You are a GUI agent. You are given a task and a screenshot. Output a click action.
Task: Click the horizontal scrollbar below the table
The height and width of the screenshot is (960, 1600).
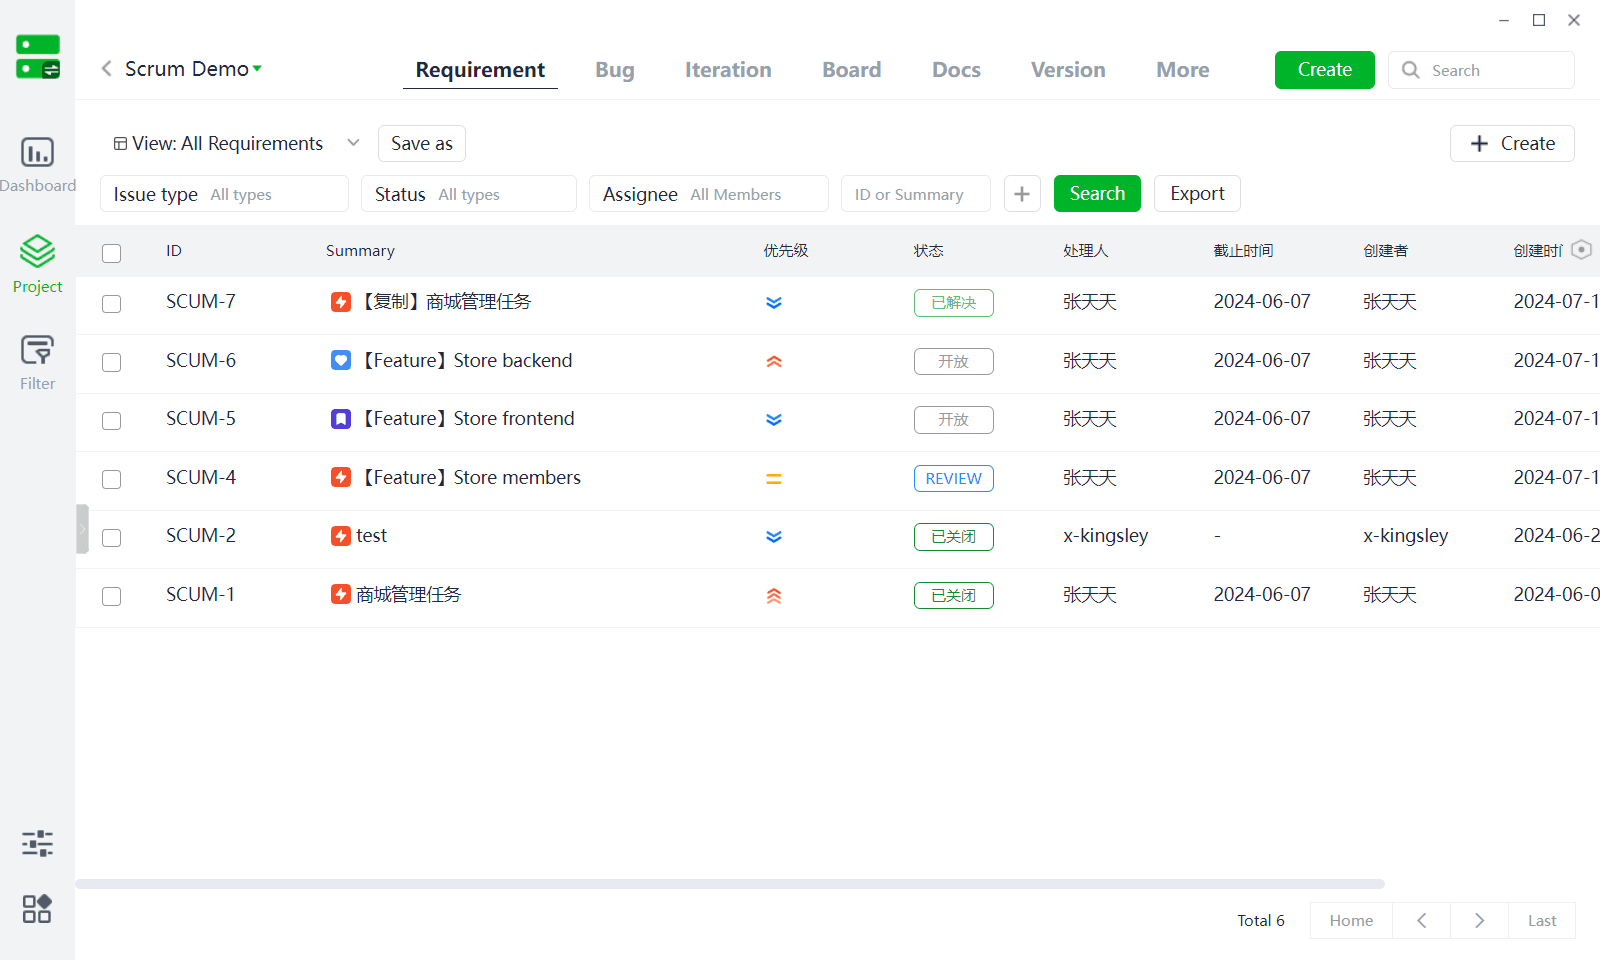730,884
